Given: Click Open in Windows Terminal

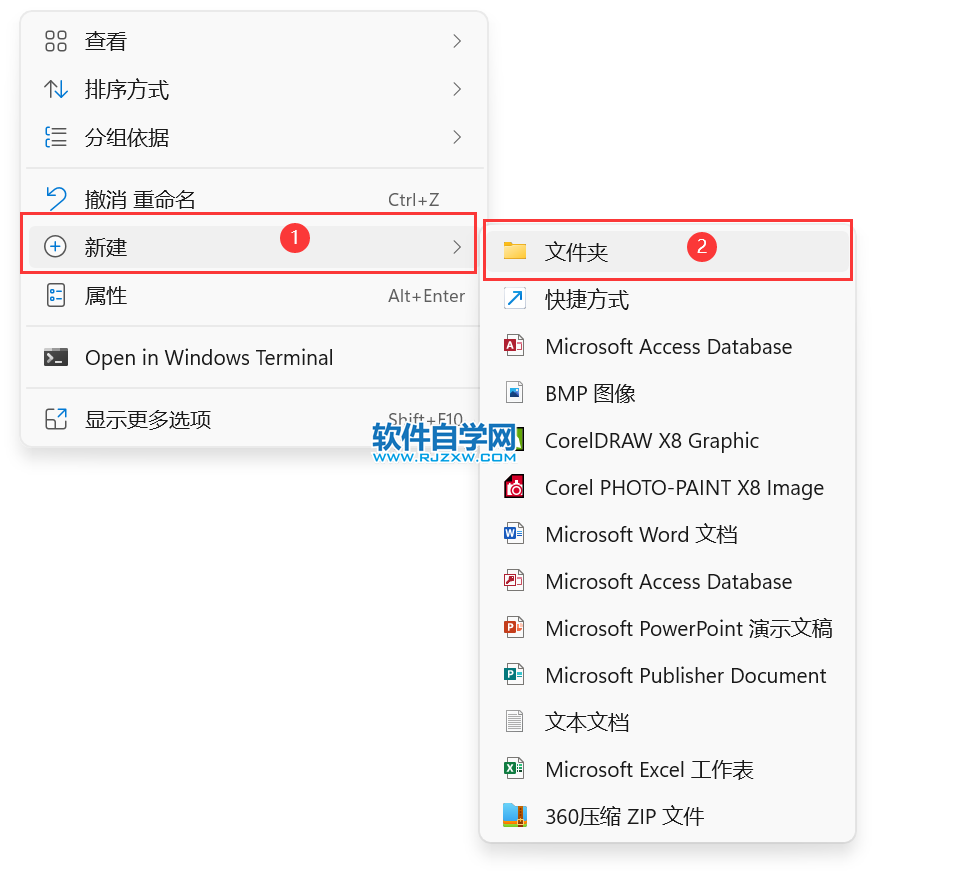Looking at the screenshot, I should (x=254, y=358).
